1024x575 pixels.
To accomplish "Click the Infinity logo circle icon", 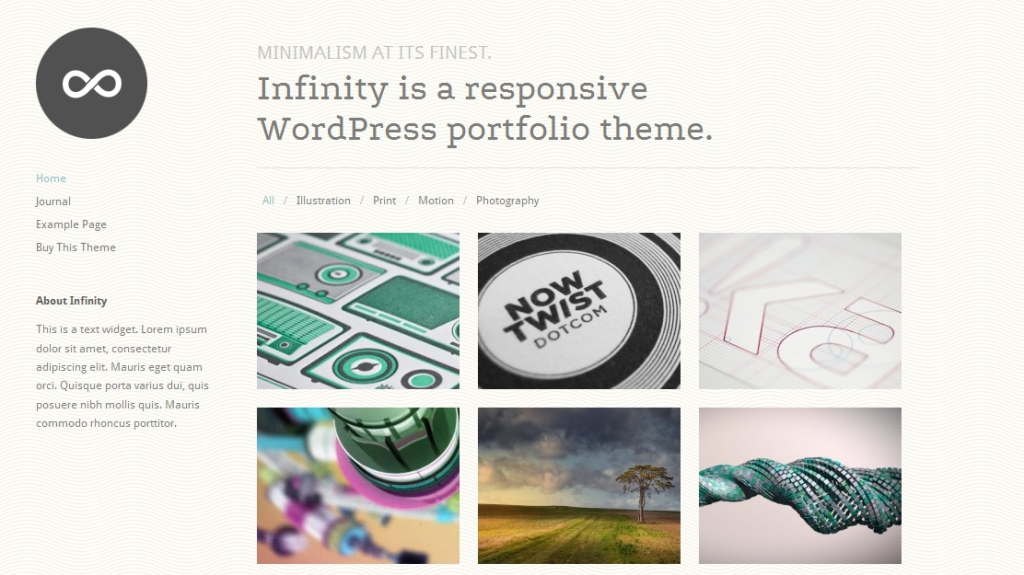I will [91, 83].
